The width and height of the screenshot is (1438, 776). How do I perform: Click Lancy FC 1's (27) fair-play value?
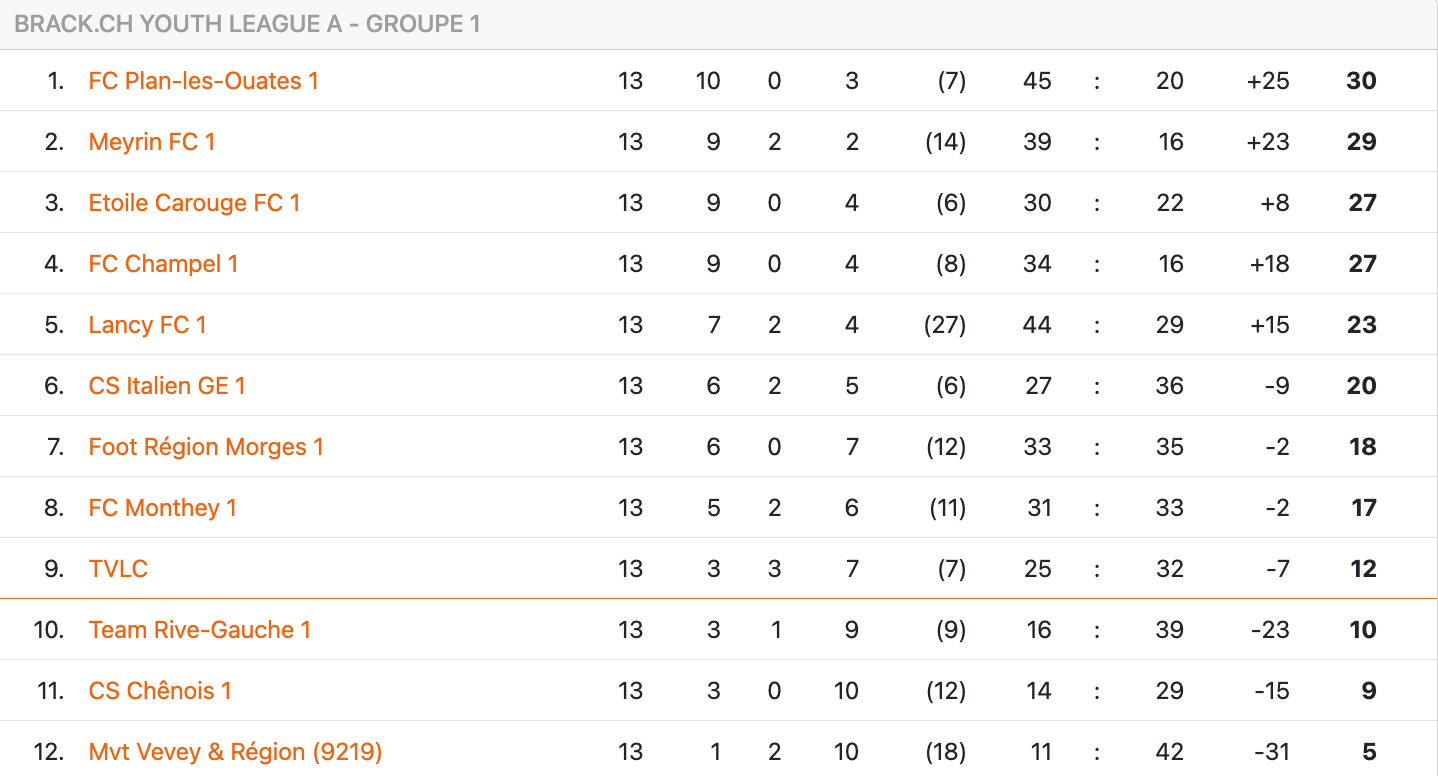point(945,325)
